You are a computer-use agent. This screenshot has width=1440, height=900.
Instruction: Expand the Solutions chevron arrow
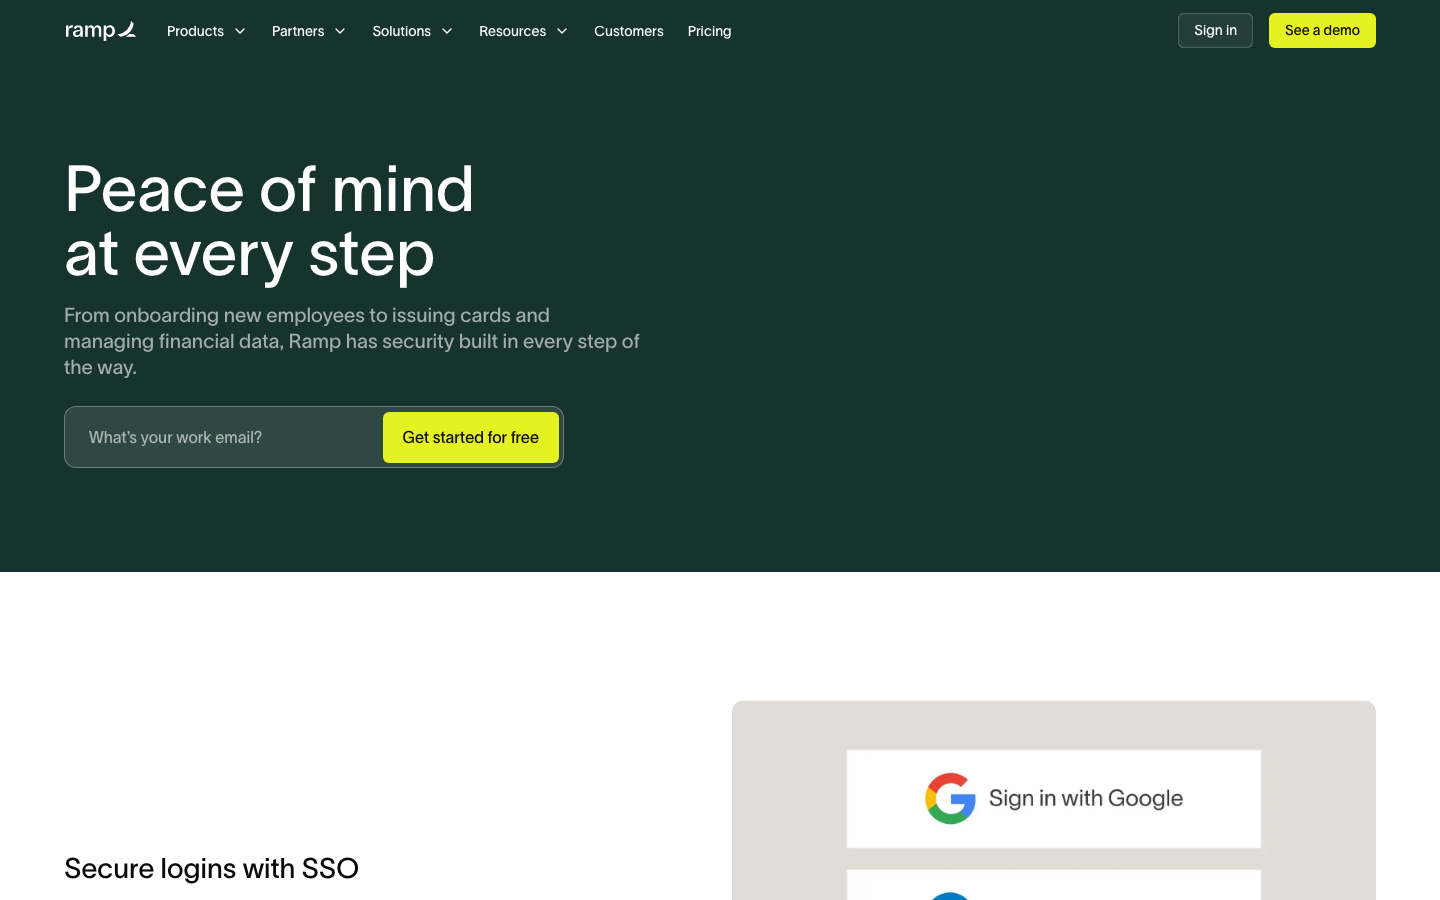[x=447, y=31]
